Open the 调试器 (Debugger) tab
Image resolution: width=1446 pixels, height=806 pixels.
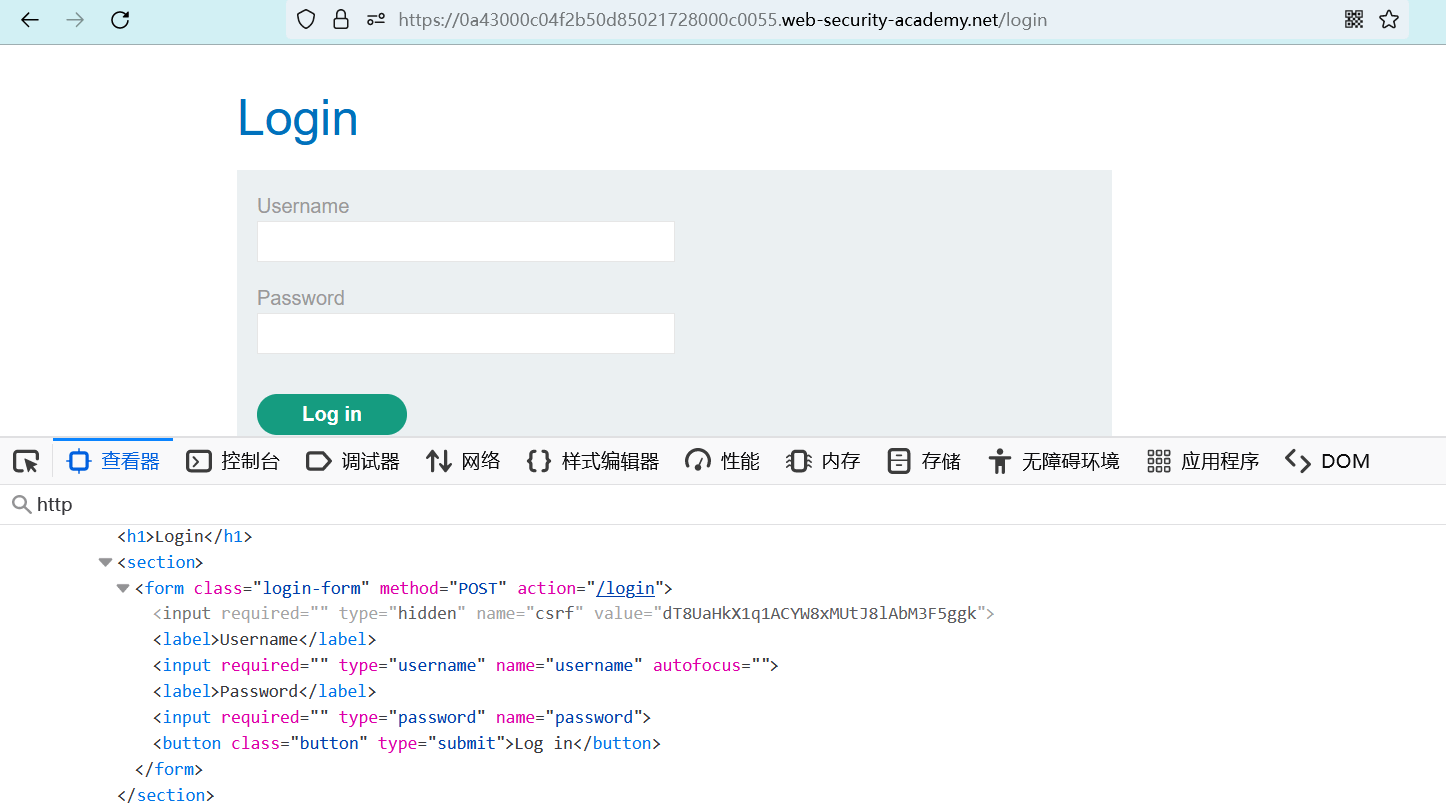click(353, 461)
